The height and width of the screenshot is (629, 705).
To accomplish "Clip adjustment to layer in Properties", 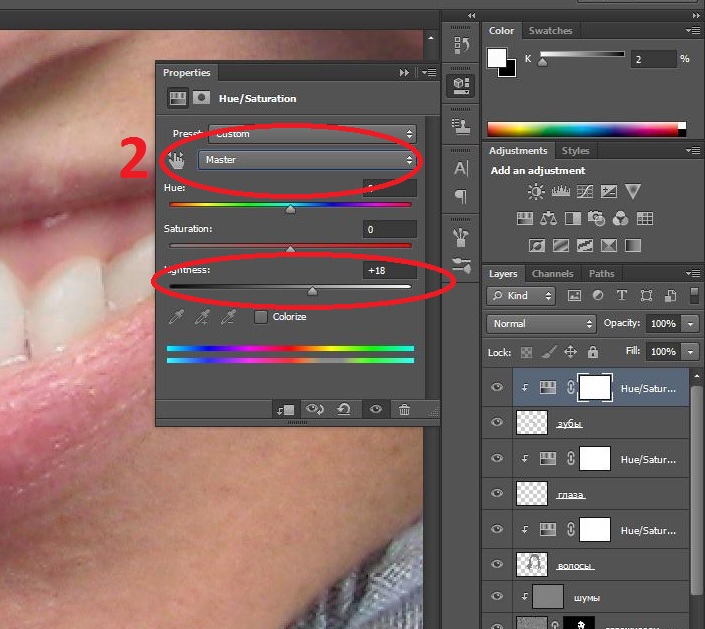I will click(286, 410).
